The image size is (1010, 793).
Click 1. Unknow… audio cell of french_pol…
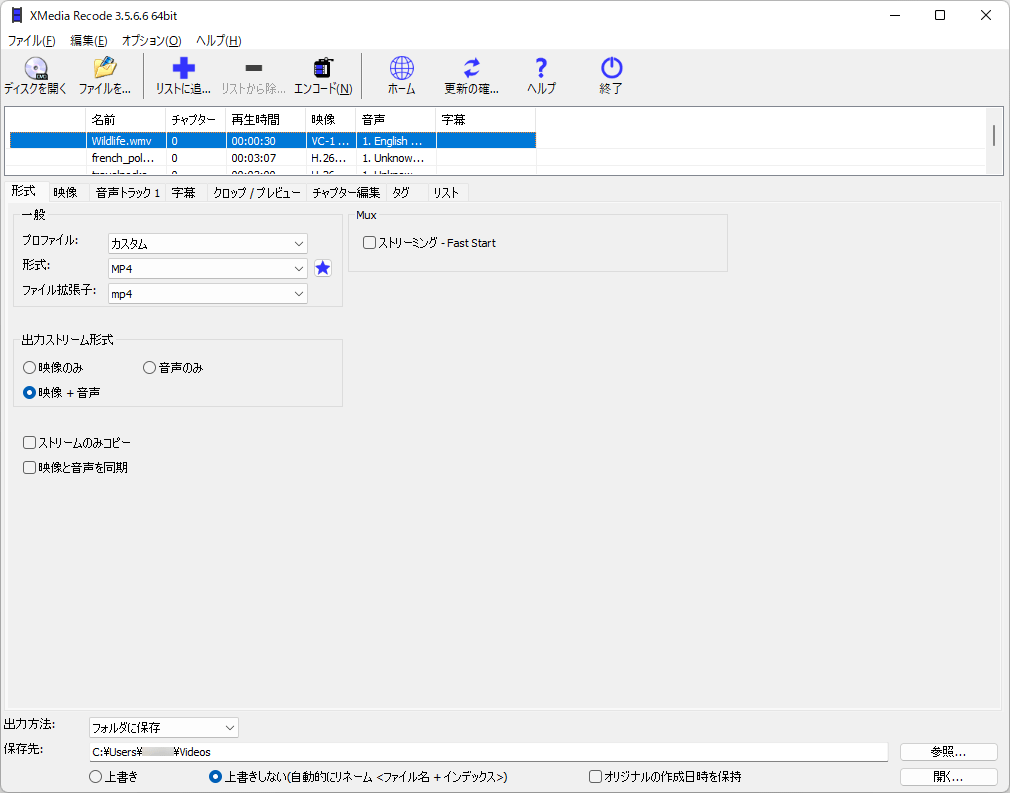(396, 158)
